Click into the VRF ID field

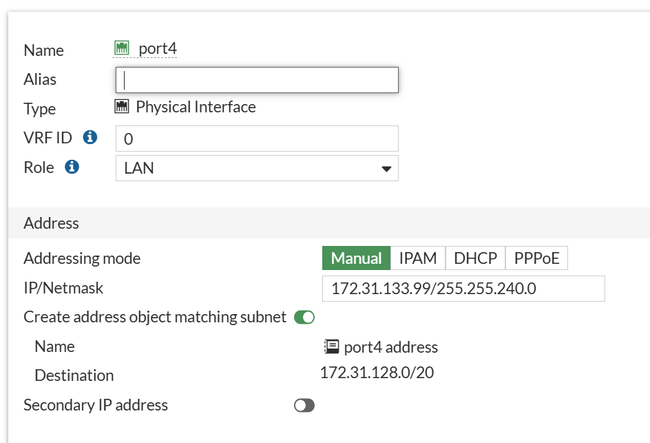[x=257, y=138]
